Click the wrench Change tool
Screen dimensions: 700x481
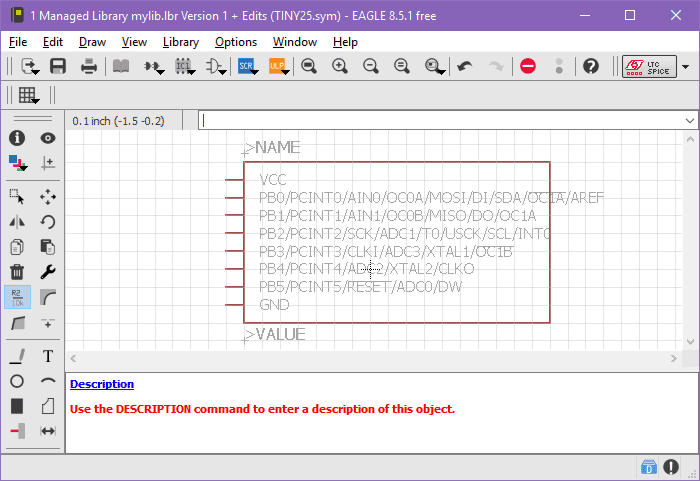pyautogui.click(x=47, y=271)
